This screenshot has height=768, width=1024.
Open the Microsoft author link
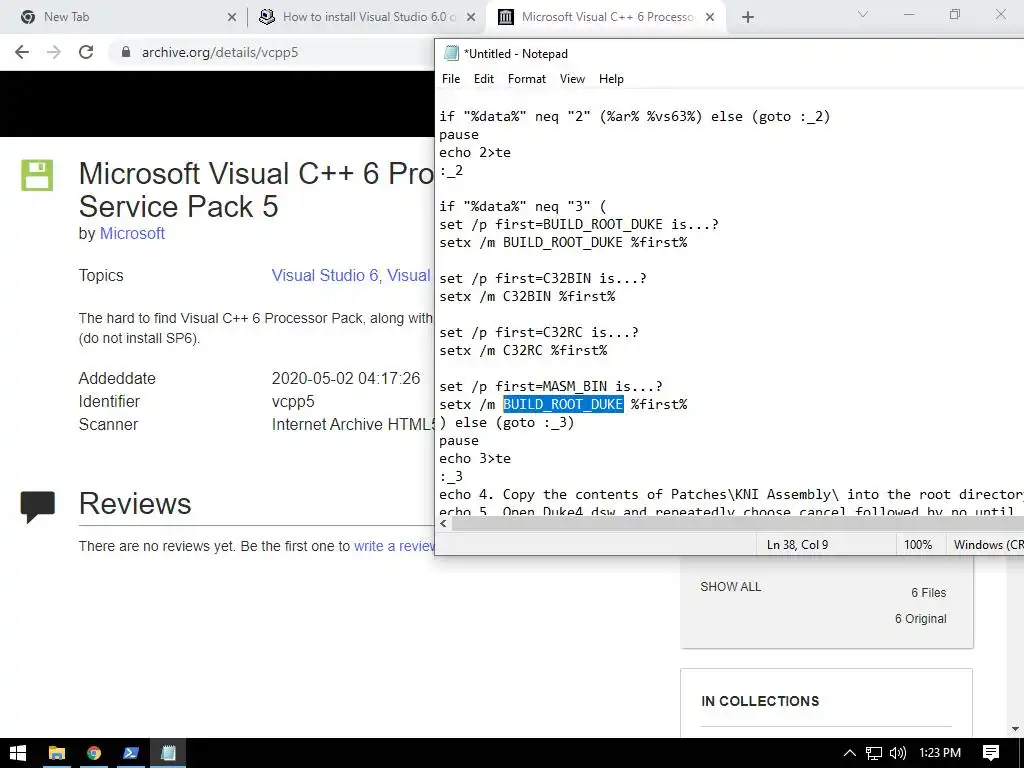pyautogui.click(x=132, y=233)
